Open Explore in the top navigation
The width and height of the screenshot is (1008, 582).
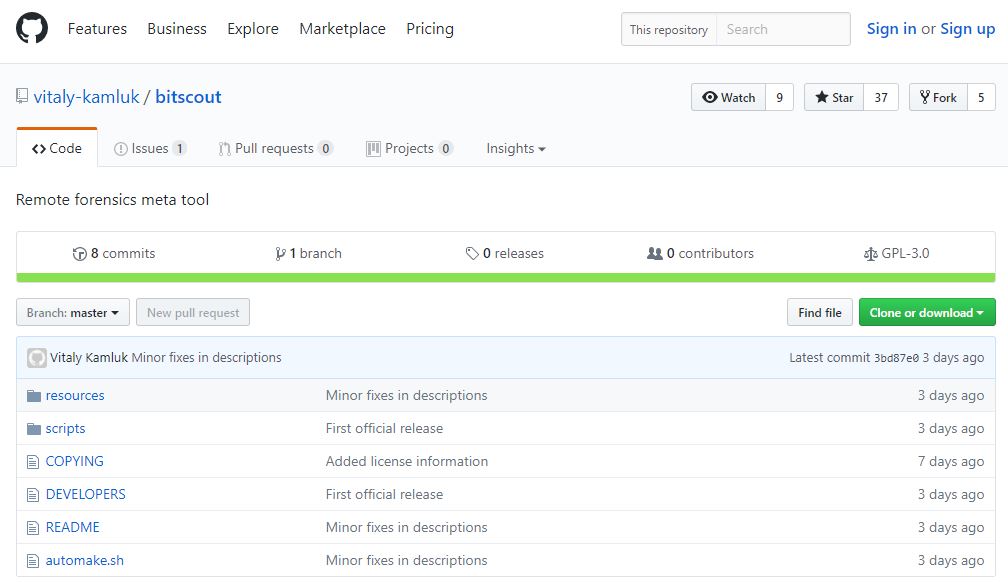pos(253,29)
